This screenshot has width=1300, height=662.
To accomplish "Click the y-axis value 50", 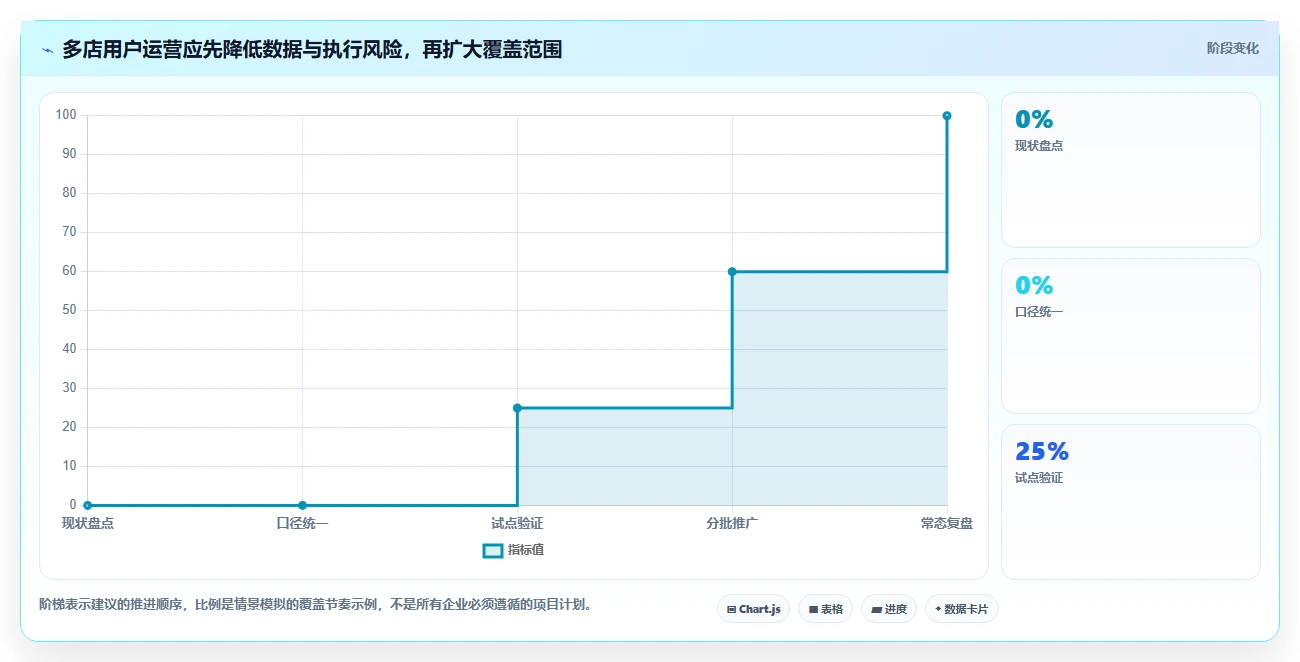I will [70, 310].
